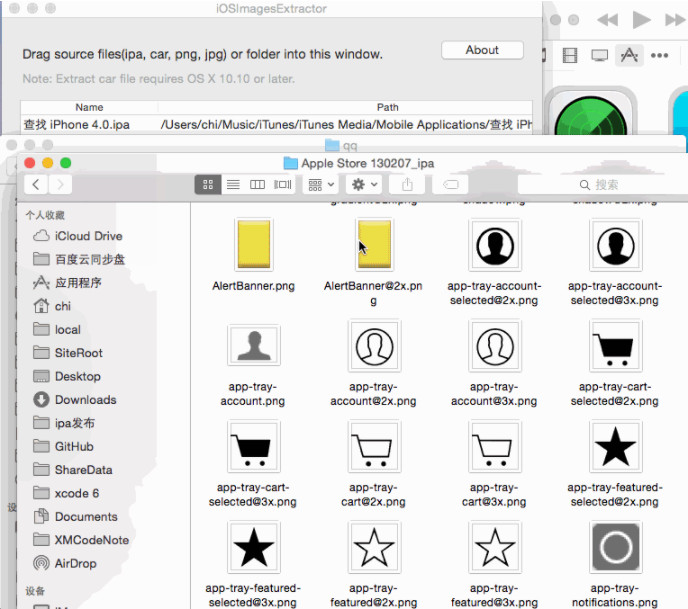Open Apps library in iTunes

629,56
